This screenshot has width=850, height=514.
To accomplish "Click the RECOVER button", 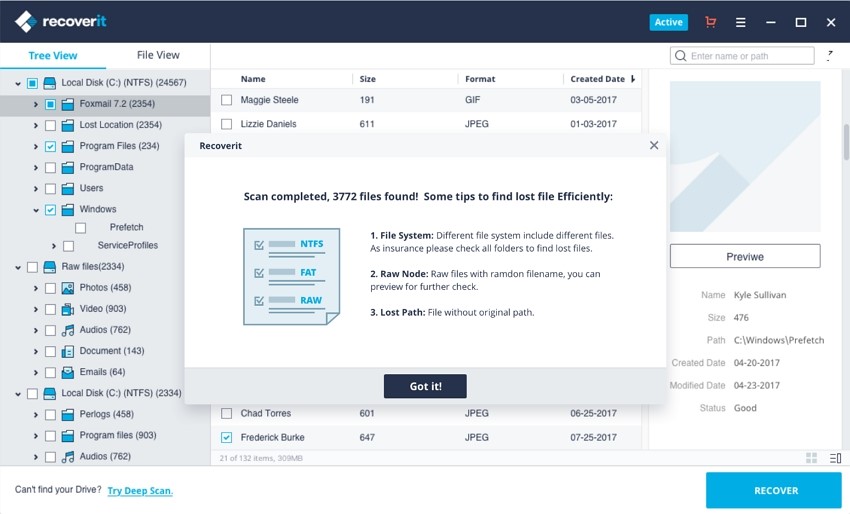I will tap(774, 490).
